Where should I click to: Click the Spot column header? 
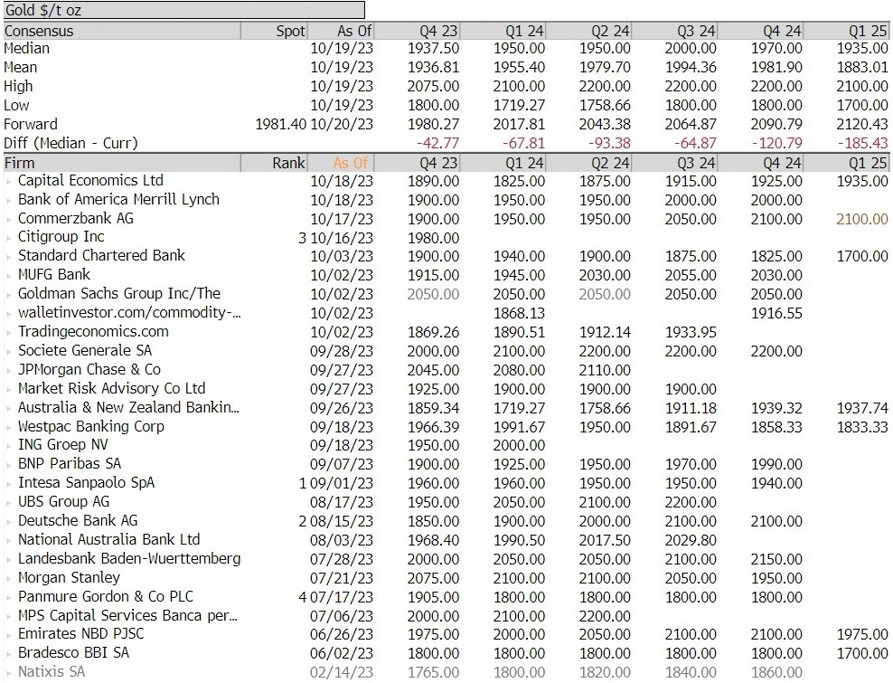click(290, 31)
